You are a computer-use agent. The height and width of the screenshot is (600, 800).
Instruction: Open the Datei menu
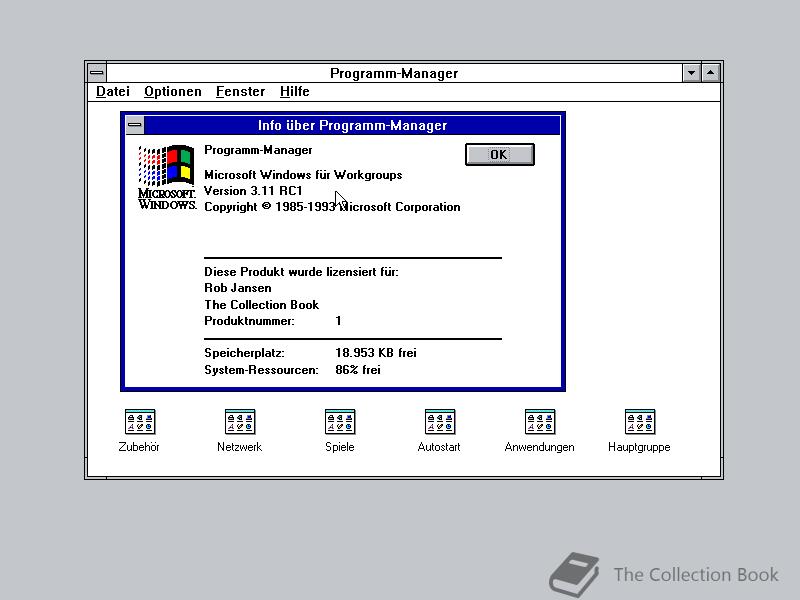point(113,92)
